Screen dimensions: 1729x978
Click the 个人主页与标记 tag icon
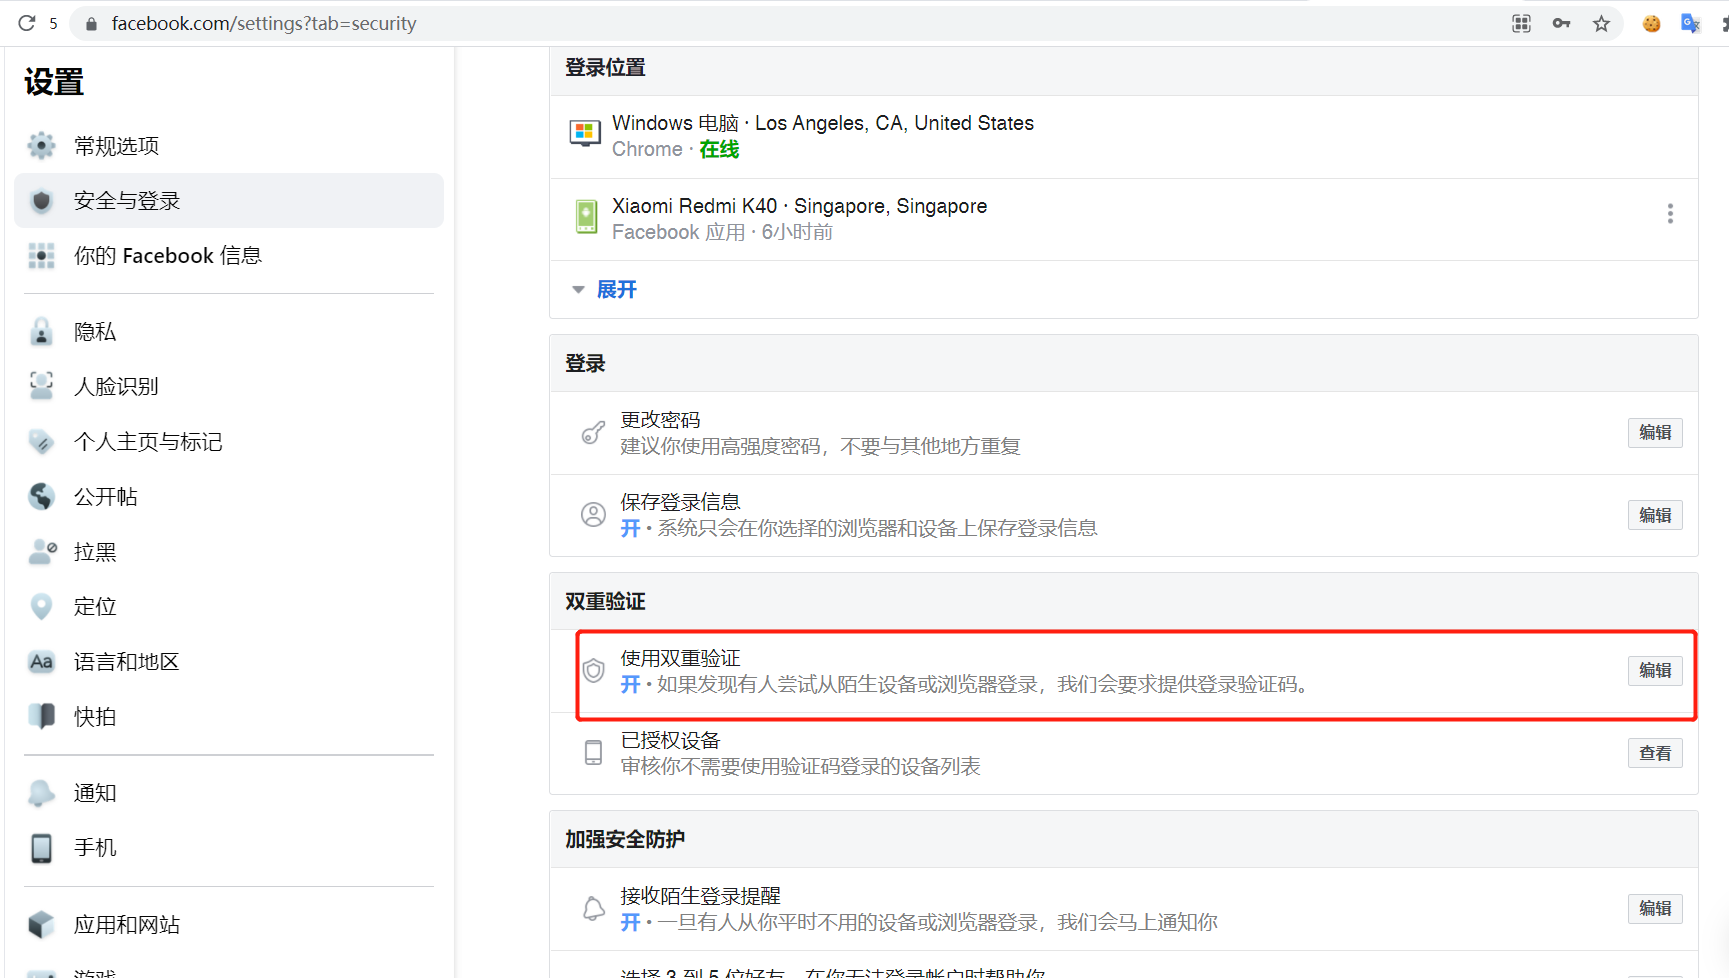41,442
